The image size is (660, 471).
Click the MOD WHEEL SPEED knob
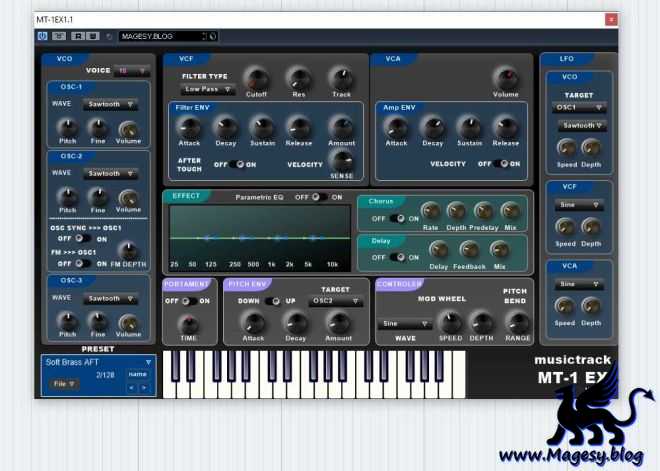pyautogui.click(x=450, y=322)
